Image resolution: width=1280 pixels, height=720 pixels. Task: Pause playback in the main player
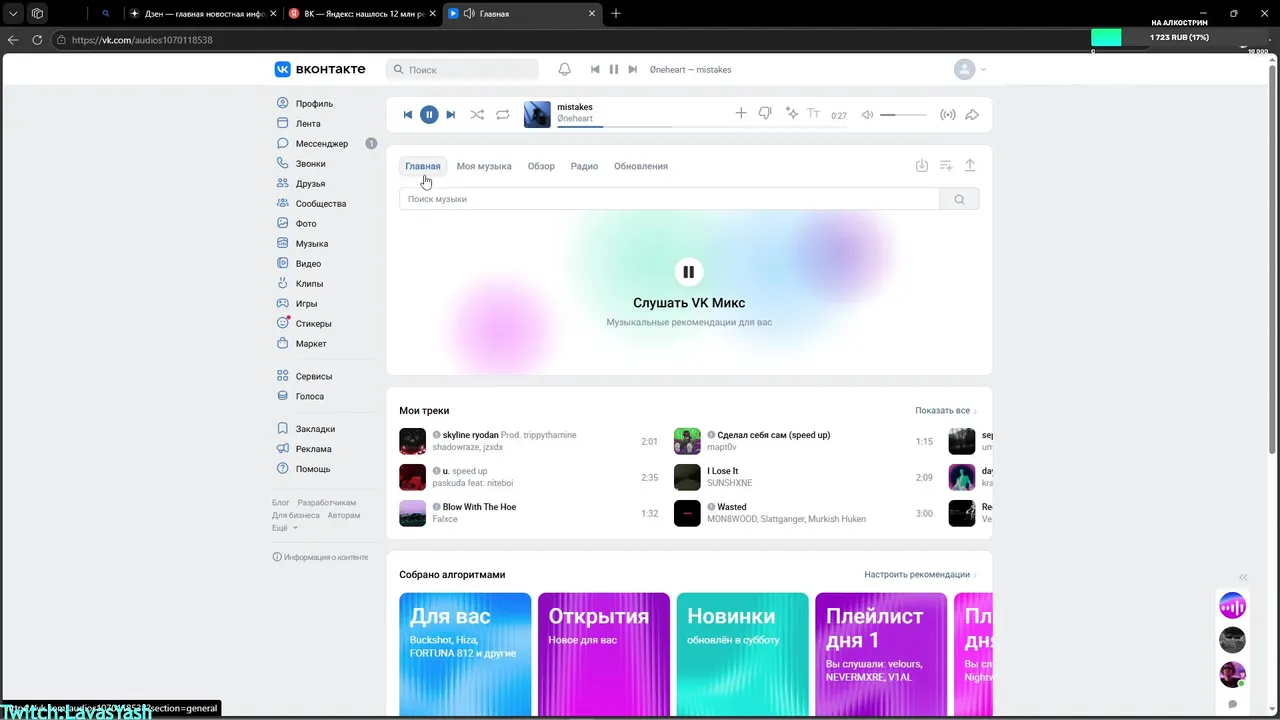point(429,115)
